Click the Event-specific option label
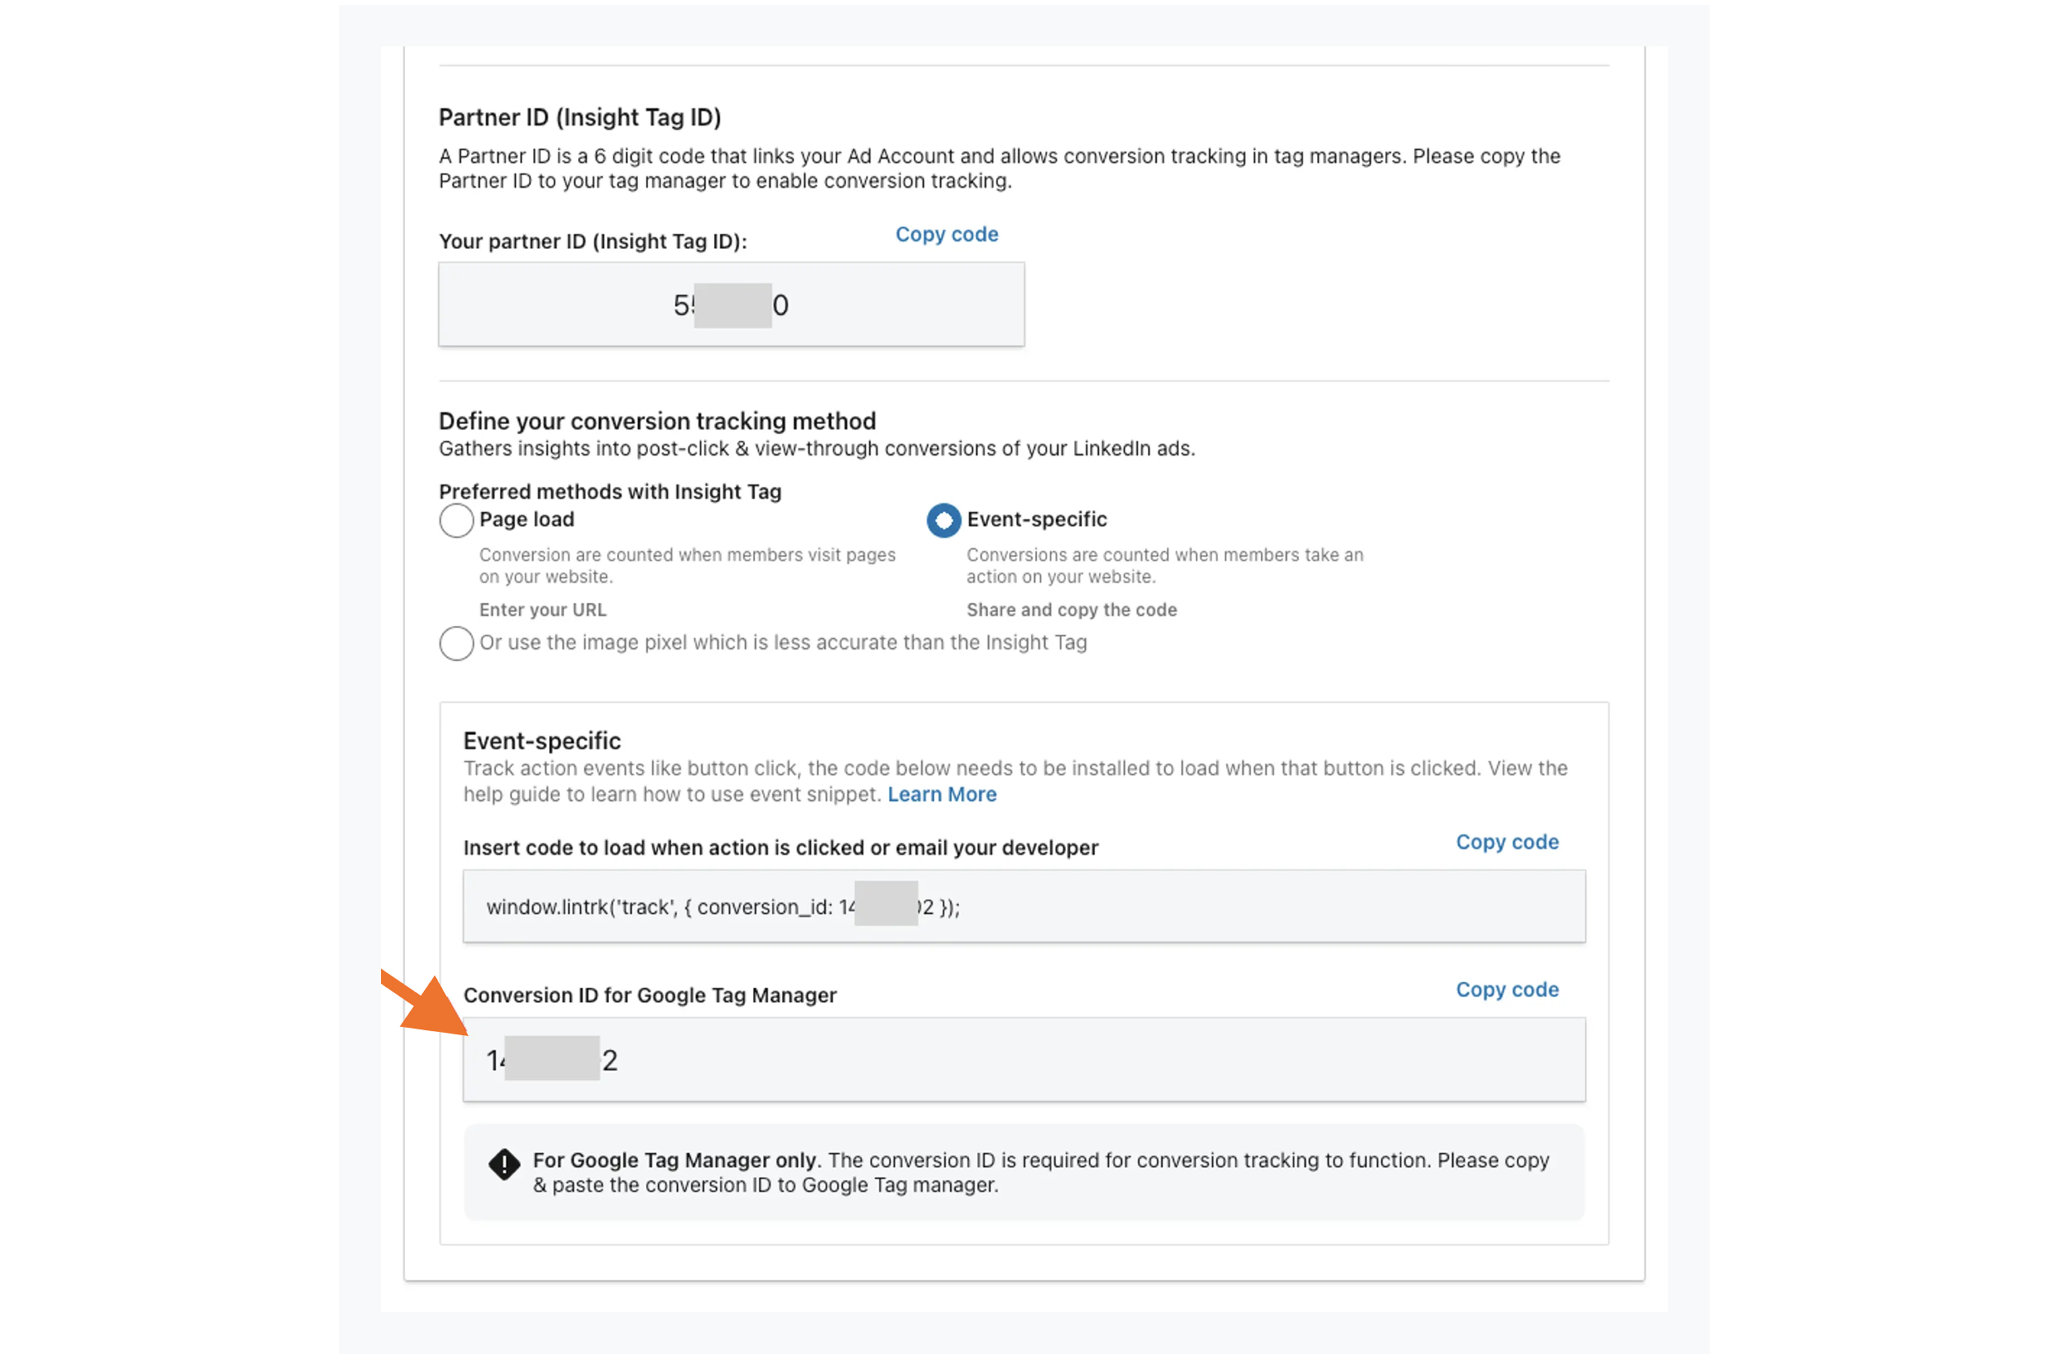2048x1360 pixels. pos(1036,519)
